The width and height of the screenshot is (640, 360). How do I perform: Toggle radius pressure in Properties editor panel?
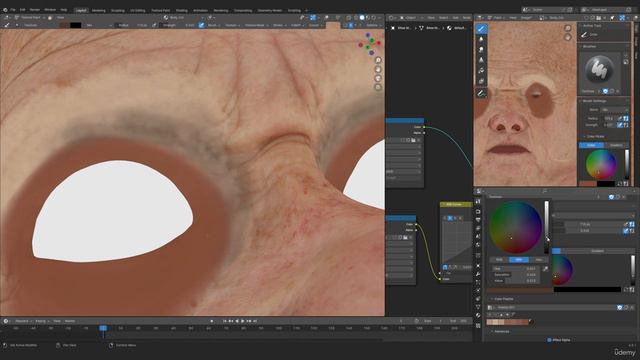[626, 224]
